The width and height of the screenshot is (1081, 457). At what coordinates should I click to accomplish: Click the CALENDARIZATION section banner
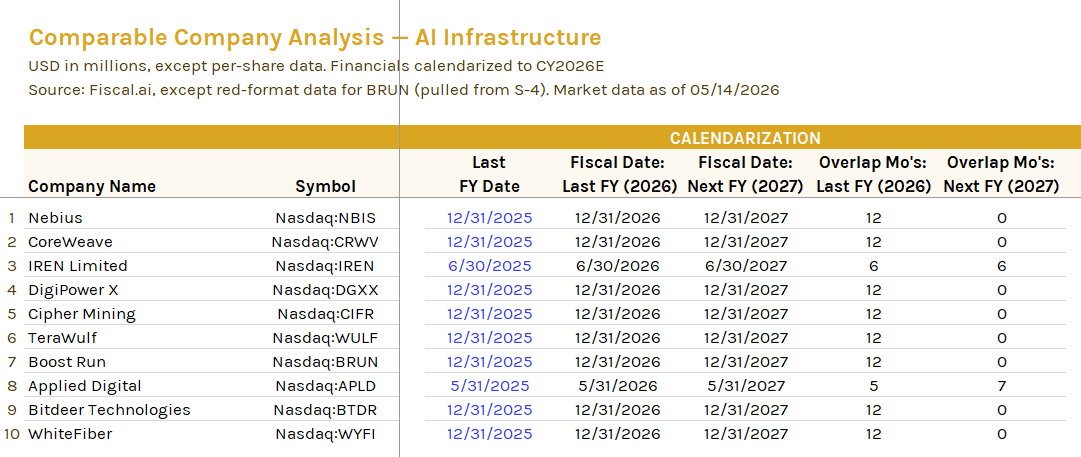pyautogui.click(x=745, y=138)
